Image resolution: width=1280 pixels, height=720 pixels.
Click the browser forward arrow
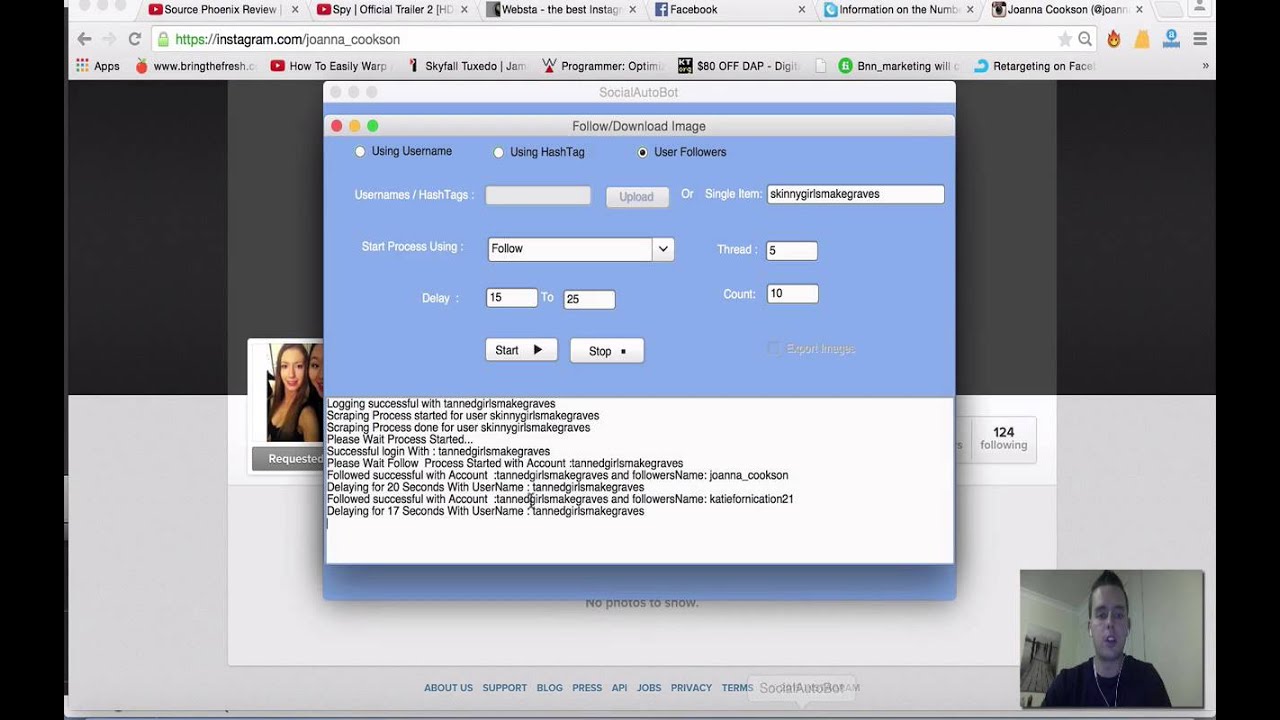click(109, 39)
